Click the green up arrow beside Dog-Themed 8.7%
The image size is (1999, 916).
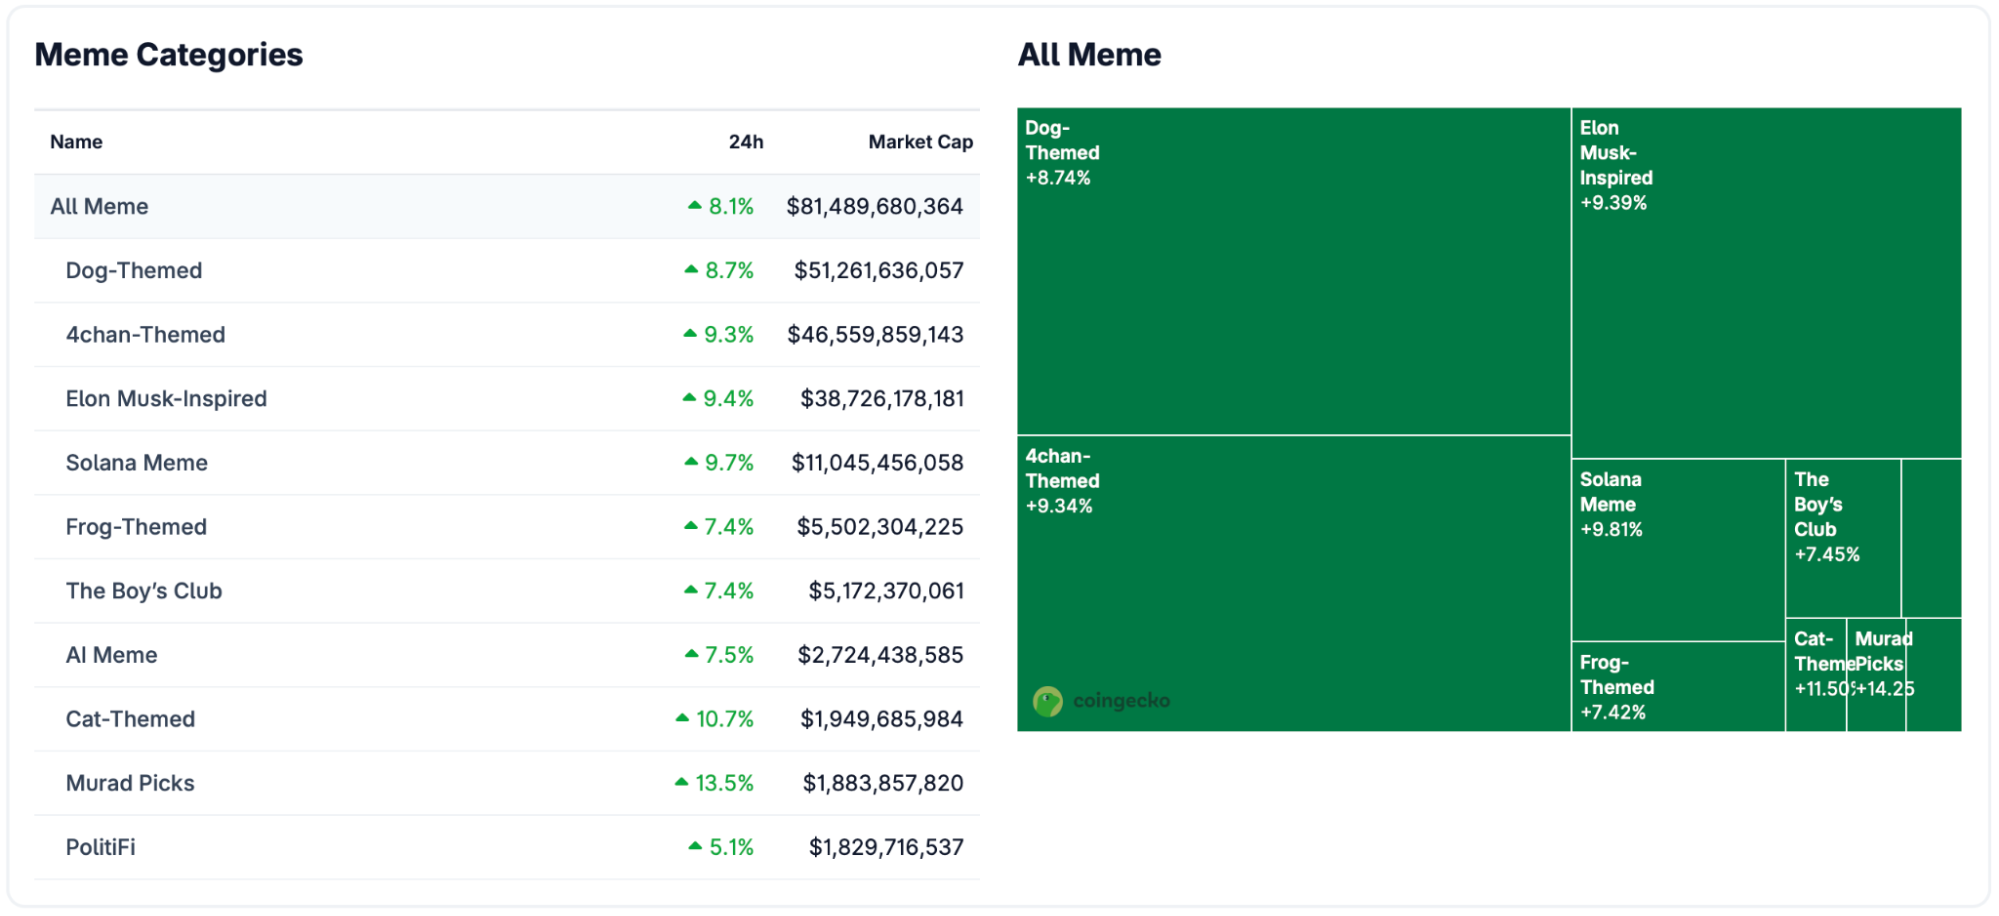point(691,270)
